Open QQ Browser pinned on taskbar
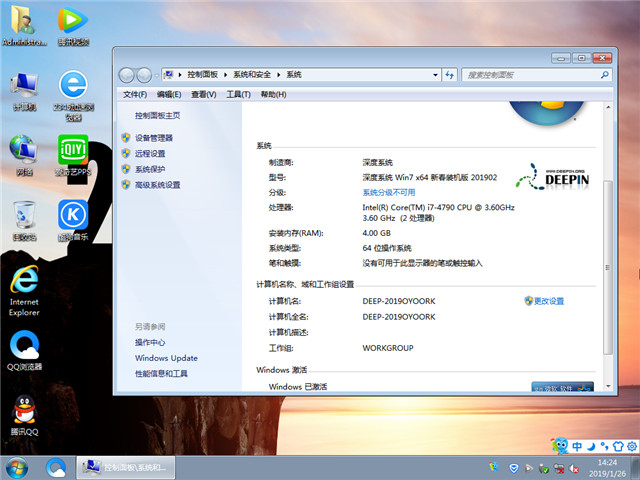The image size is (640, 480). click(x=56, y=468)
